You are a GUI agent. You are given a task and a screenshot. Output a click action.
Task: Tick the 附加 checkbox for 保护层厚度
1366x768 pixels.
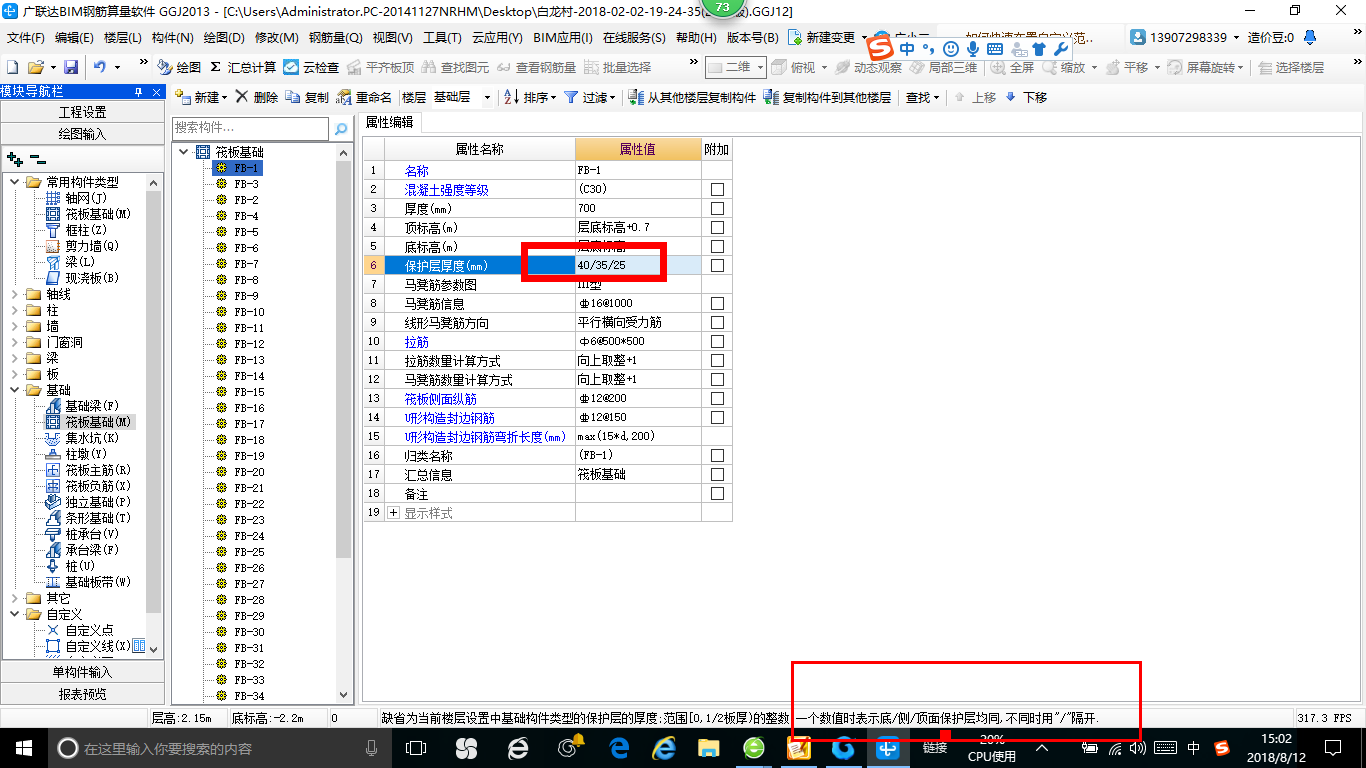pos(717,265)
